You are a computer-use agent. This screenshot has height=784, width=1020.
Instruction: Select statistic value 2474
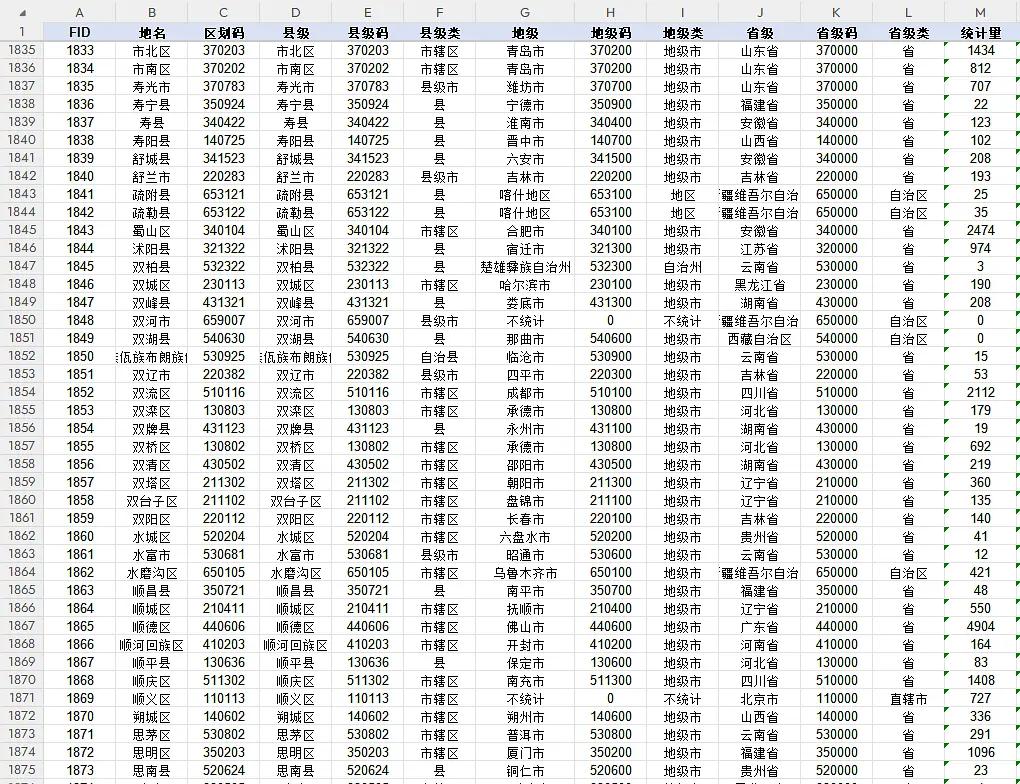click(x=980, y=231)
